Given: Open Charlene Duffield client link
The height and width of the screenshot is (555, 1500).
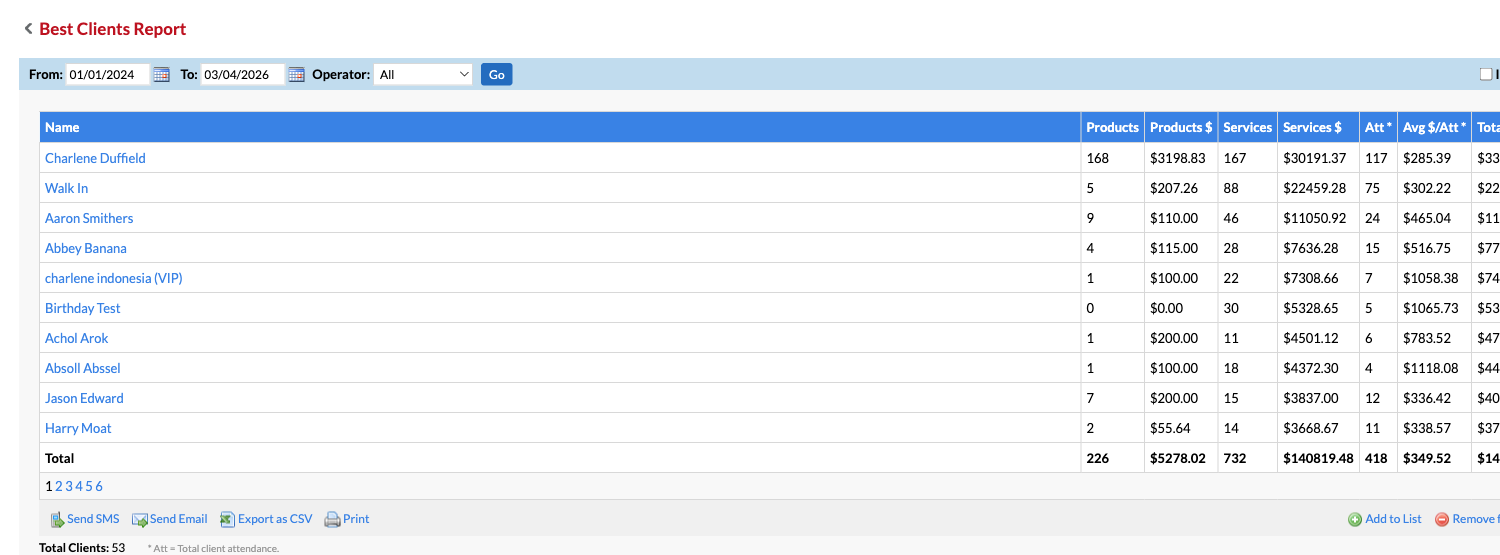Looking at the screenshot, I should pos(95,158).
